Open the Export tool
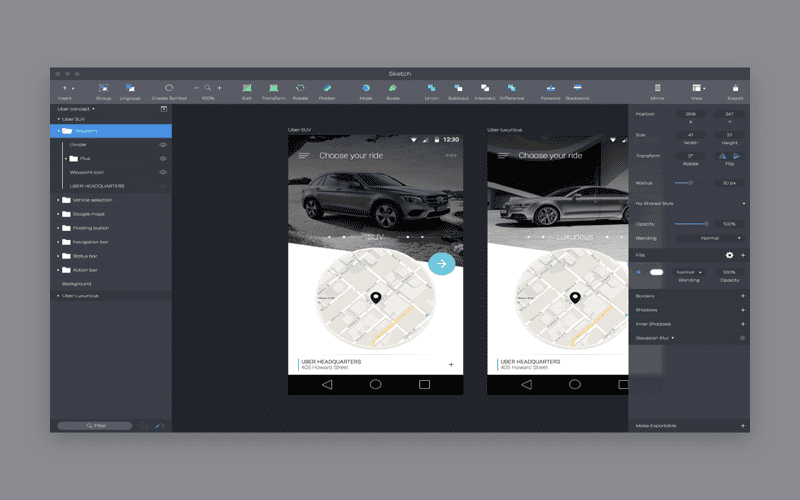Viewport: 800px width, 500px height. (735, 90)
